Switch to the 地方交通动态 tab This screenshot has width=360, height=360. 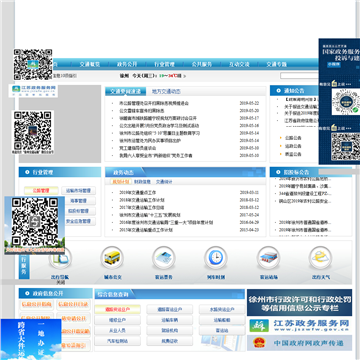(x=166, y=91)
